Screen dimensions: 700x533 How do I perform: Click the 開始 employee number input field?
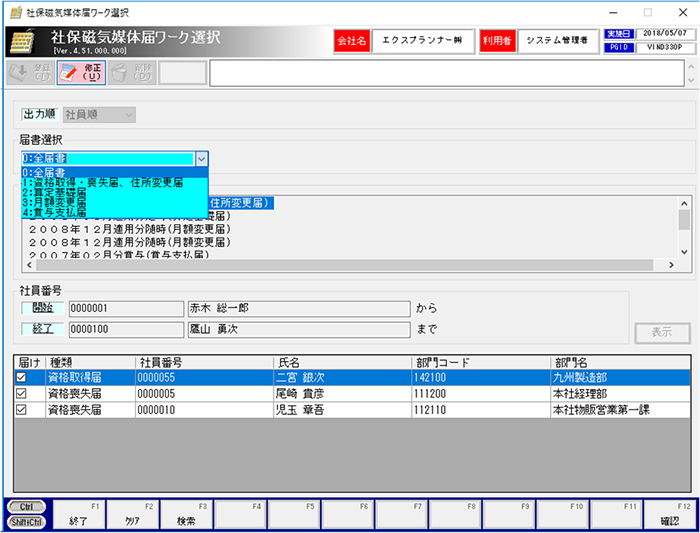click(x=124, y=308)
